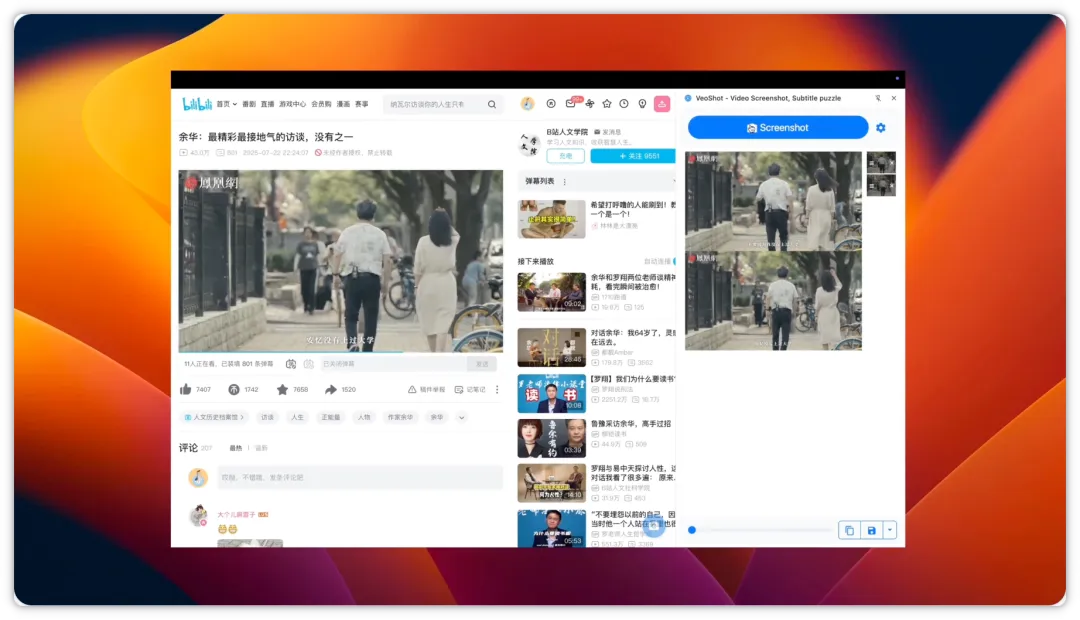This screenshot has width=1080, height=620.
Task: Select the 正能量 tag
Action: [x=331, y=417]
